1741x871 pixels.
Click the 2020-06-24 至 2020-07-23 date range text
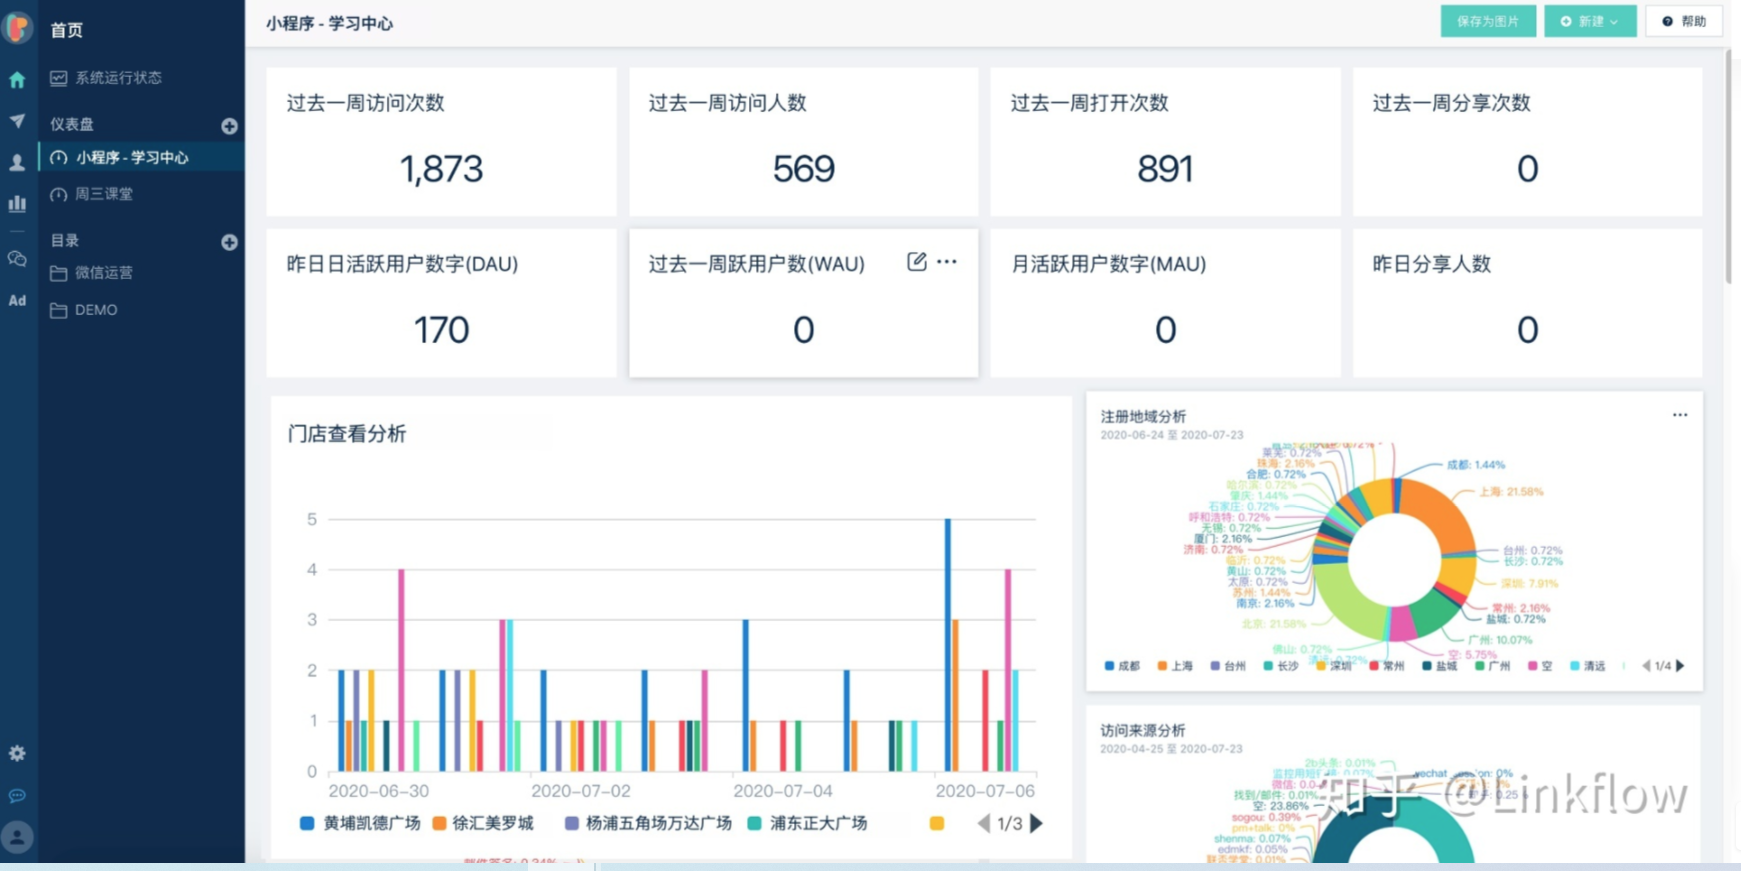click(x=1171, y=435)
